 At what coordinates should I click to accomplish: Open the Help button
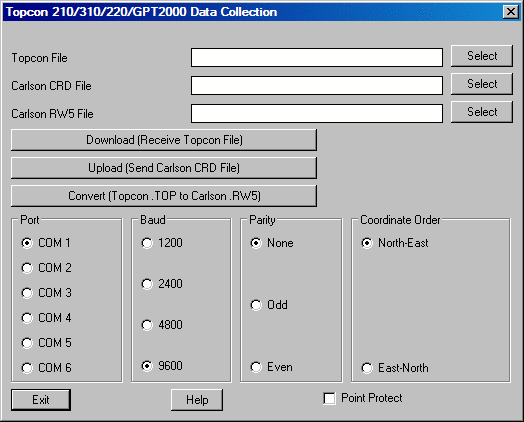tap(197, 400)
